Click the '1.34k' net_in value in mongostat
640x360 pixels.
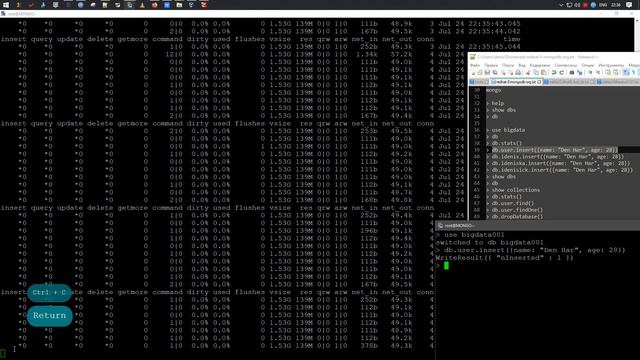pos(367,54)
